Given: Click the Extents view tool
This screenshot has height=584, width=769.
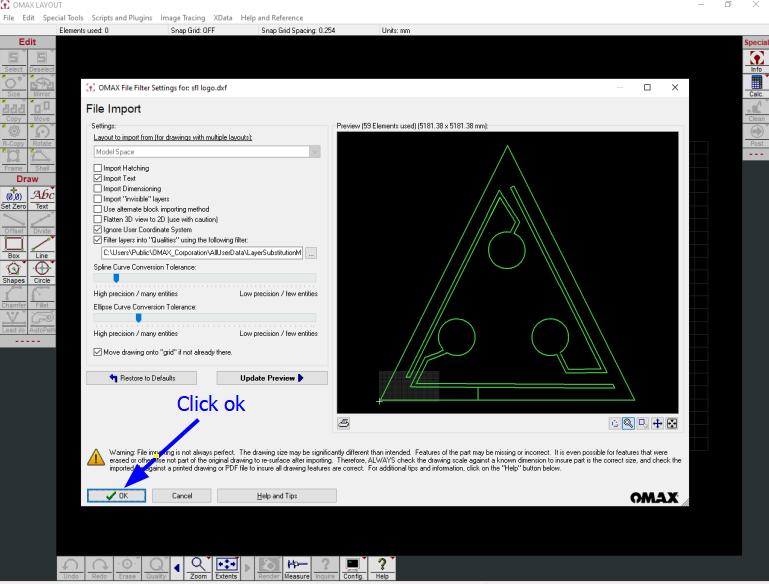Looking at the screenshot, I should tap(226, 569).
